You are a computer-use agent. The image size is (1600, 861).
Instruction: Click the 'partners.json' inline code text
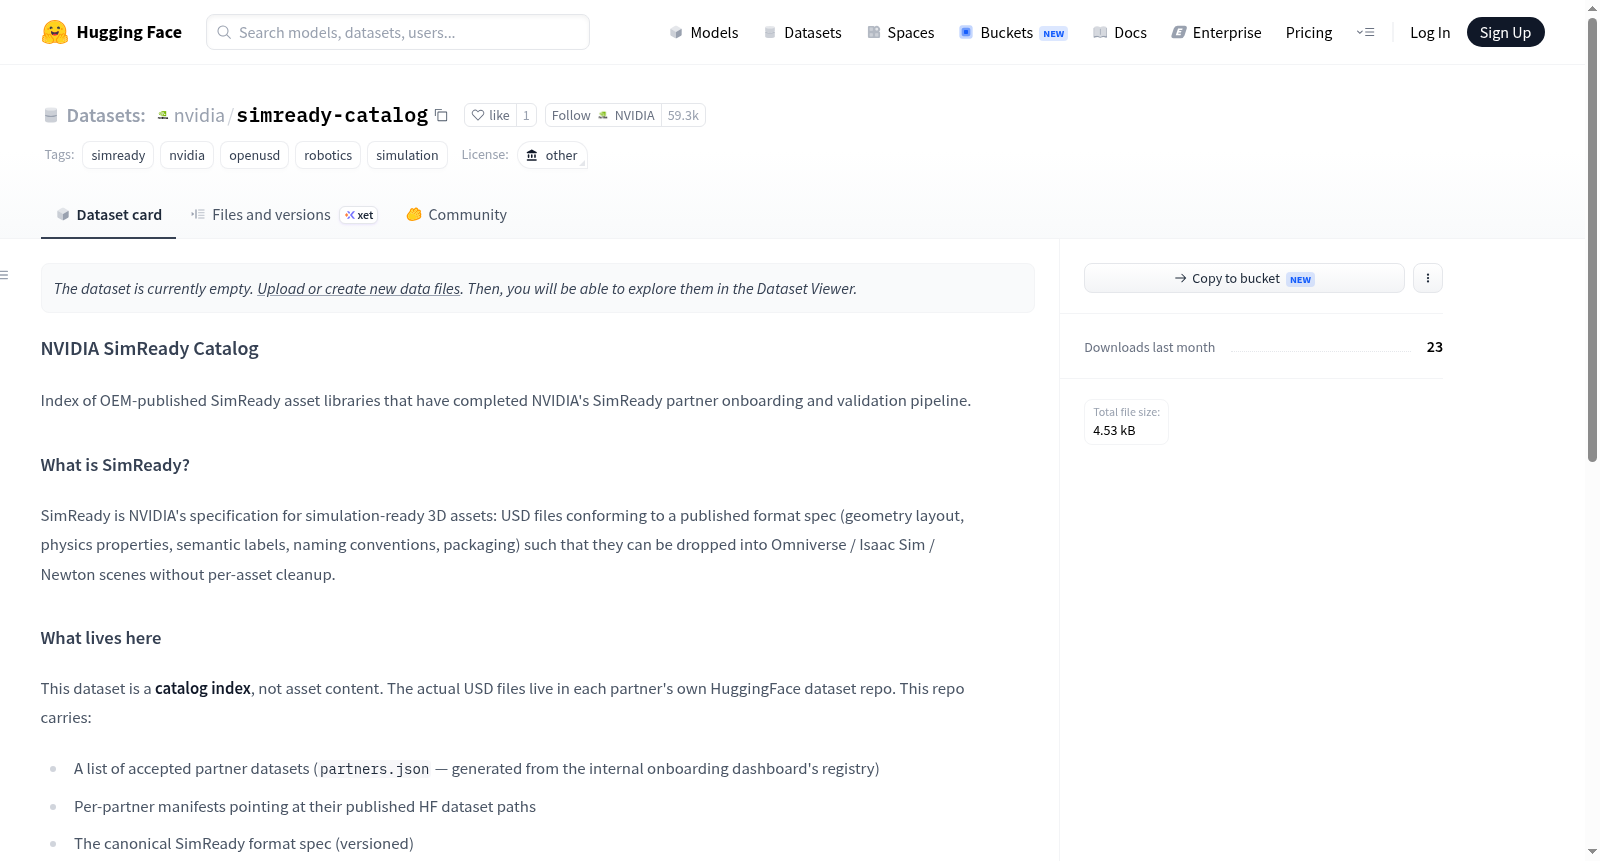[375, 769]
